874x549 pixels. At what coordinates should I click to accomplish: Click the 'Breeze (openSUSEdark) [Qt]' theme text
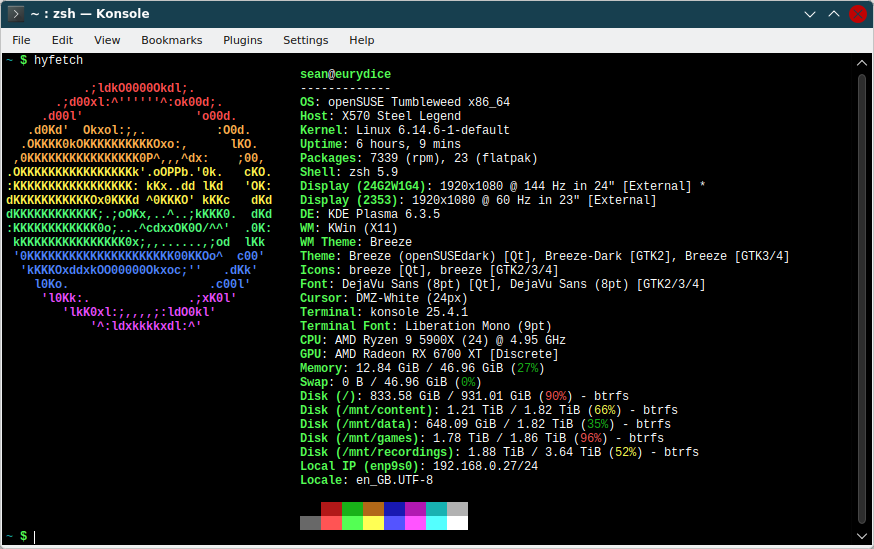pos(439,256)
